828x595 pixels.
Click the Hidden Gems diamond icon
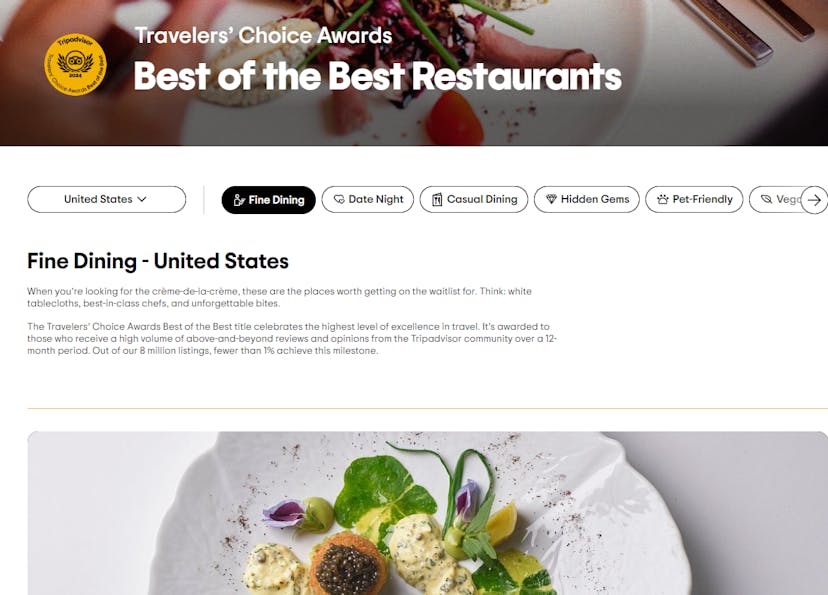coord(551,199)
